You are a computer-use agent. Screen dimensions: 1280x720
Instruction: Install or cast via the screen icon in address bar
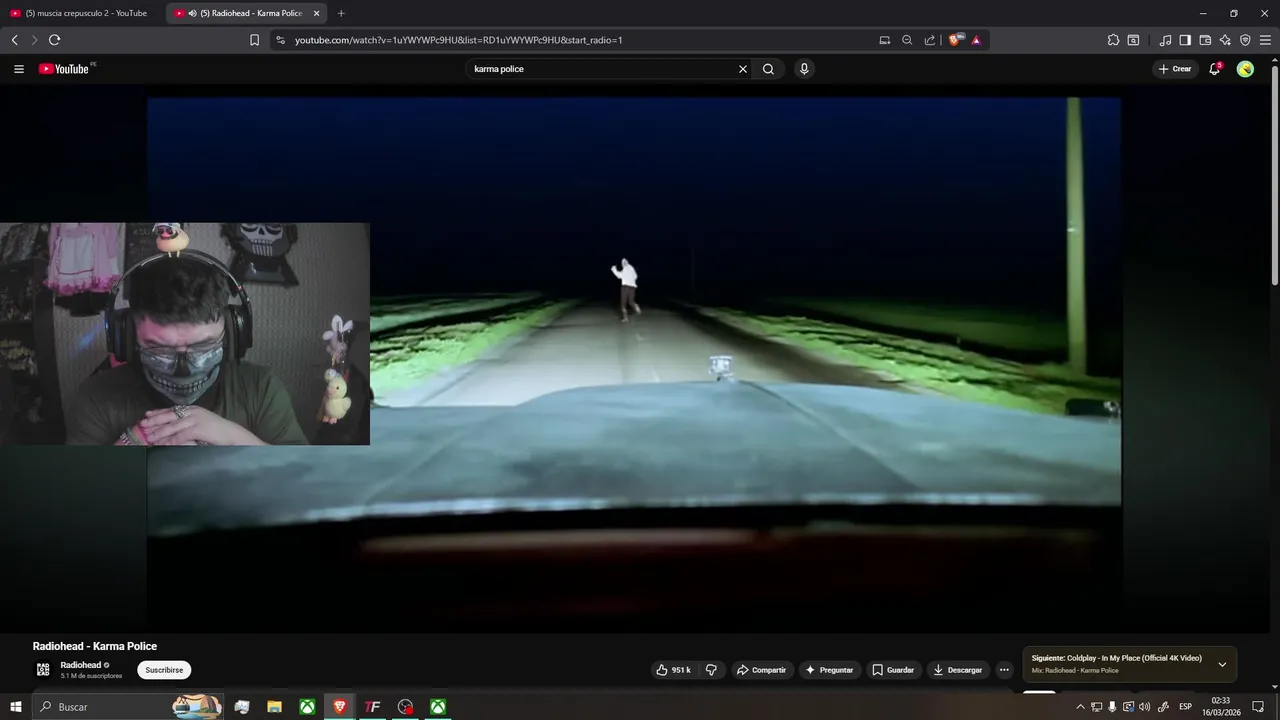tap(884, 40)
